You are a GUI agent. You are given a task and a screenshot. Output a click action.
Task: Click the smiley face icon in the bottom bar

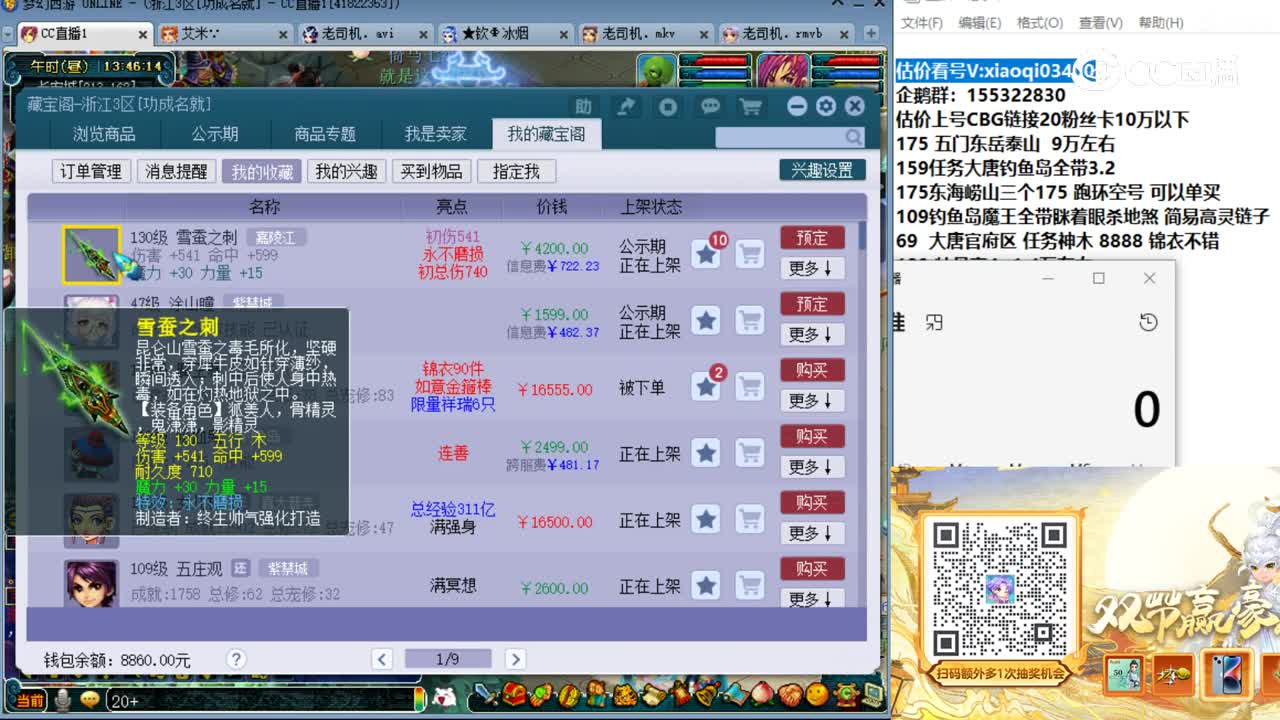click(x=817, y=693)
